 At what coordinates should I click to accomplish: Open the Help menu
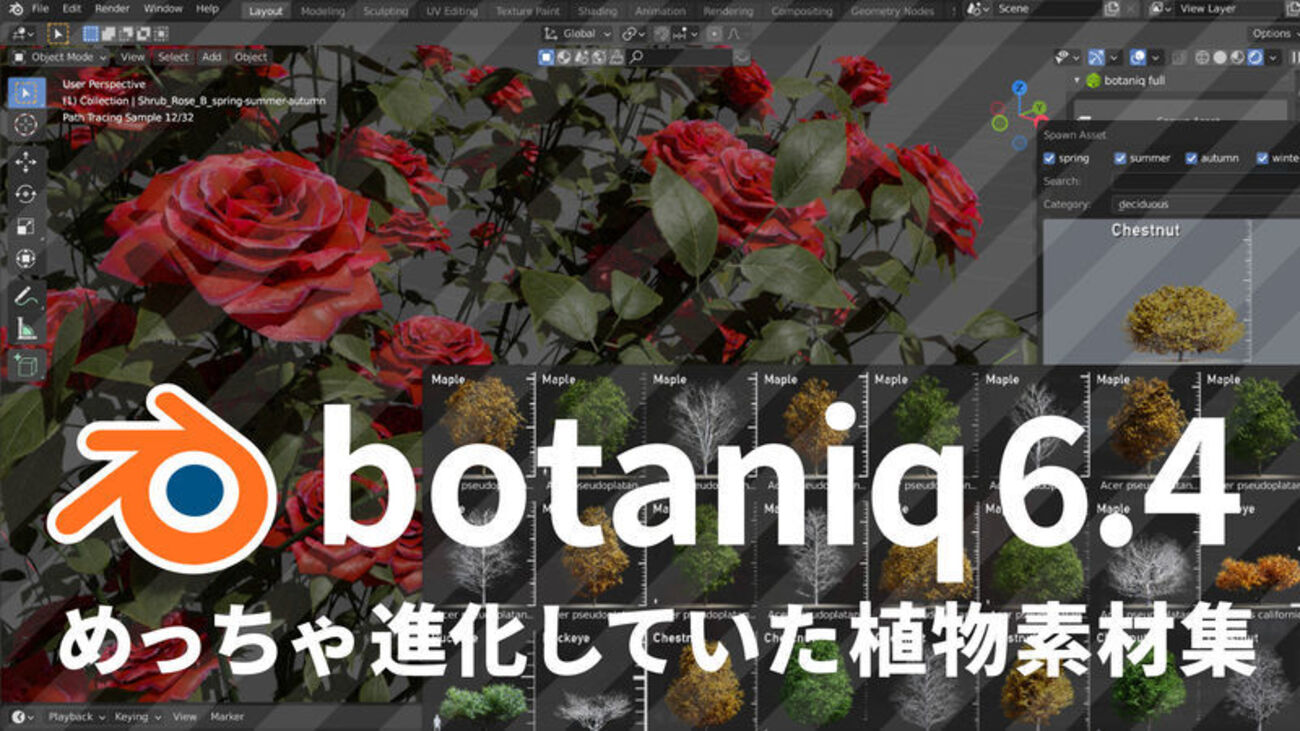(207, 9)
